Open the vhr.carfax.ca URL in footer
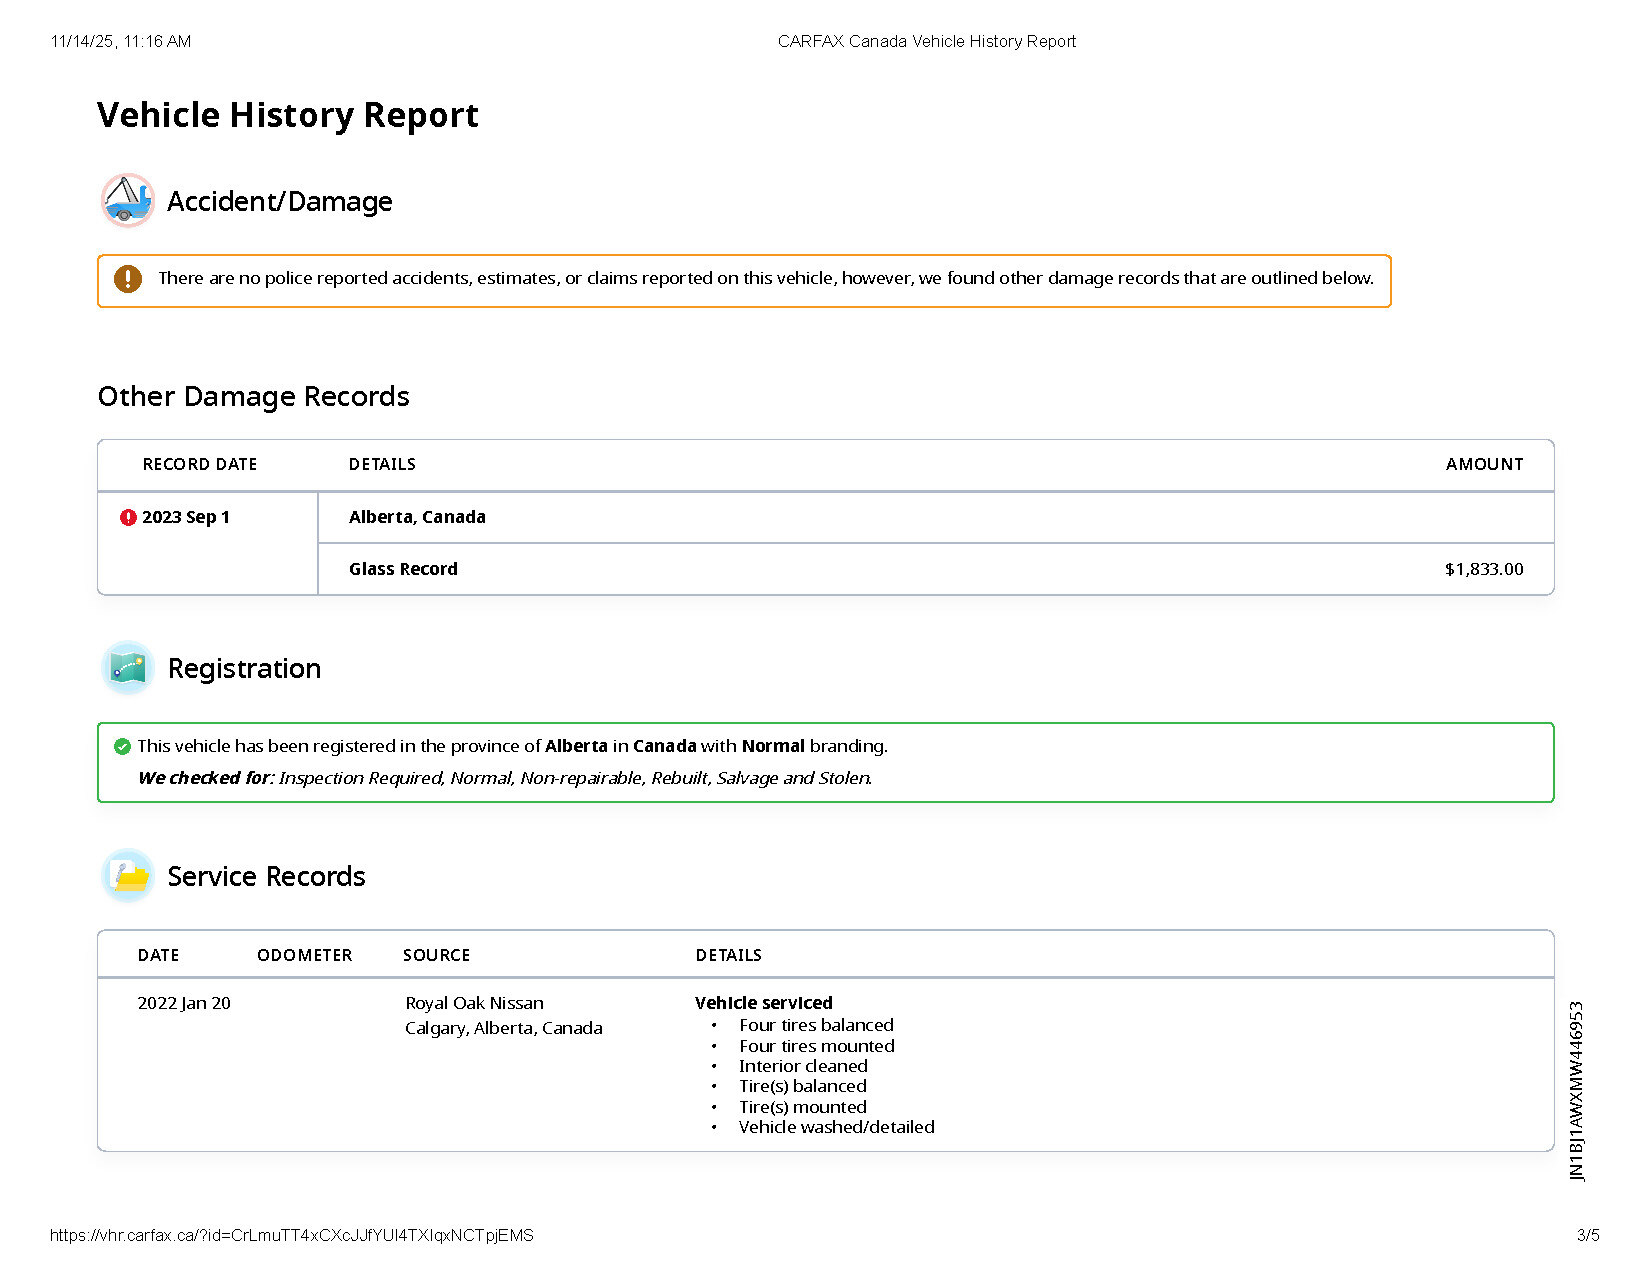Viewport: 1650px width, 1275px height. pos(291,1235)
